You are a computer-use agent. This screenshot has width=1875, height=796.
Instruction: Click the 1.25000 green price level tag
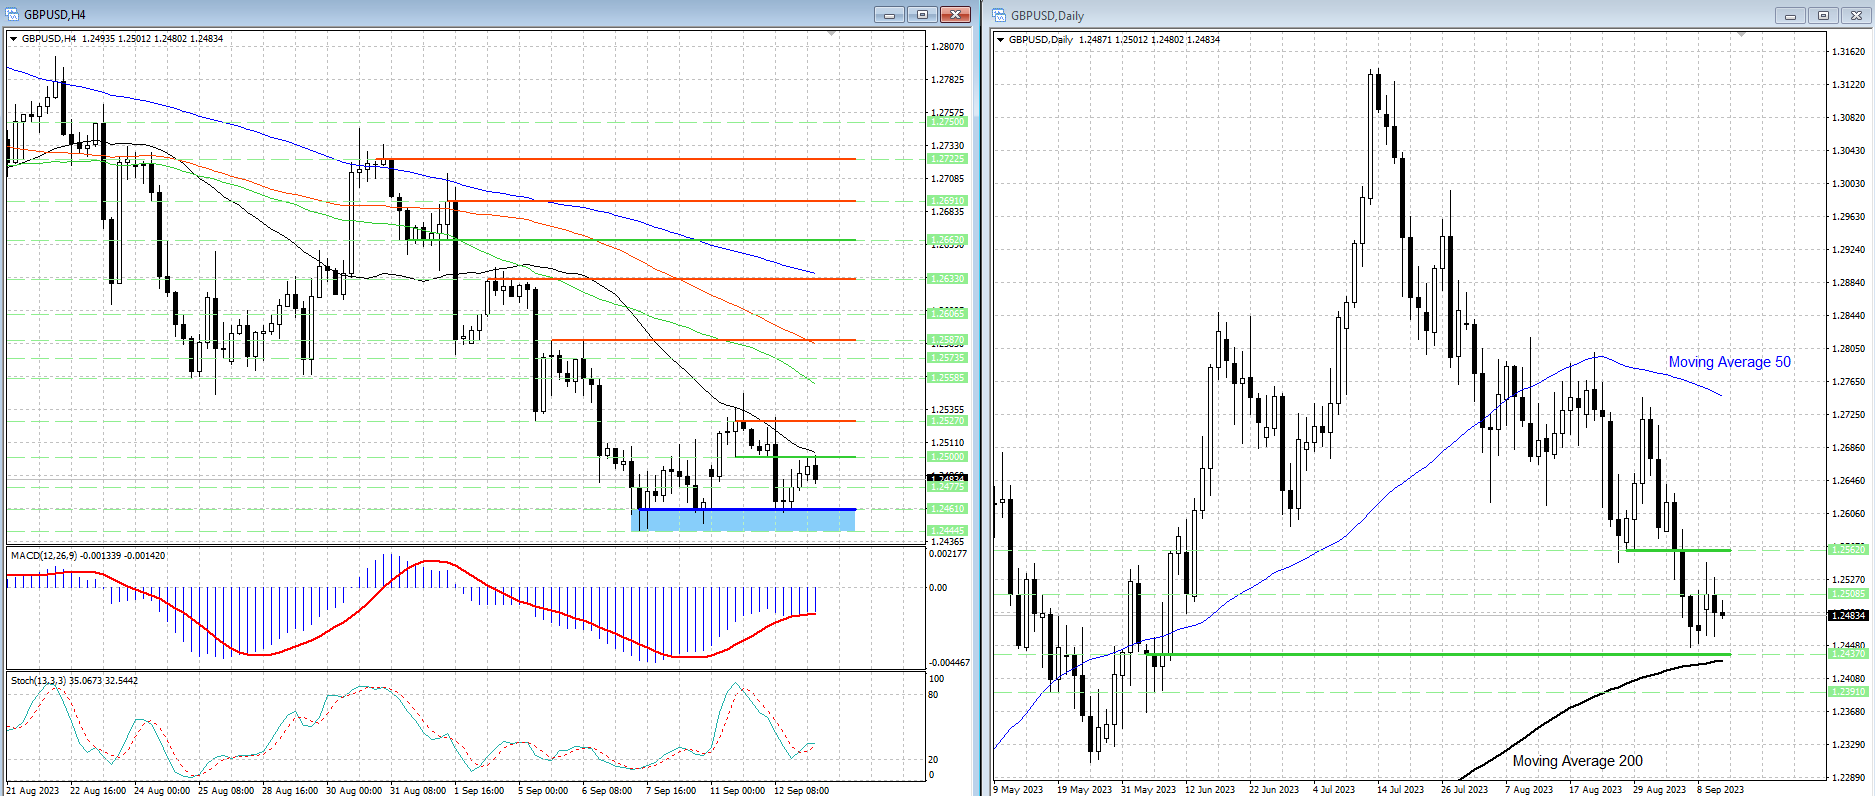tap(947, 457)
